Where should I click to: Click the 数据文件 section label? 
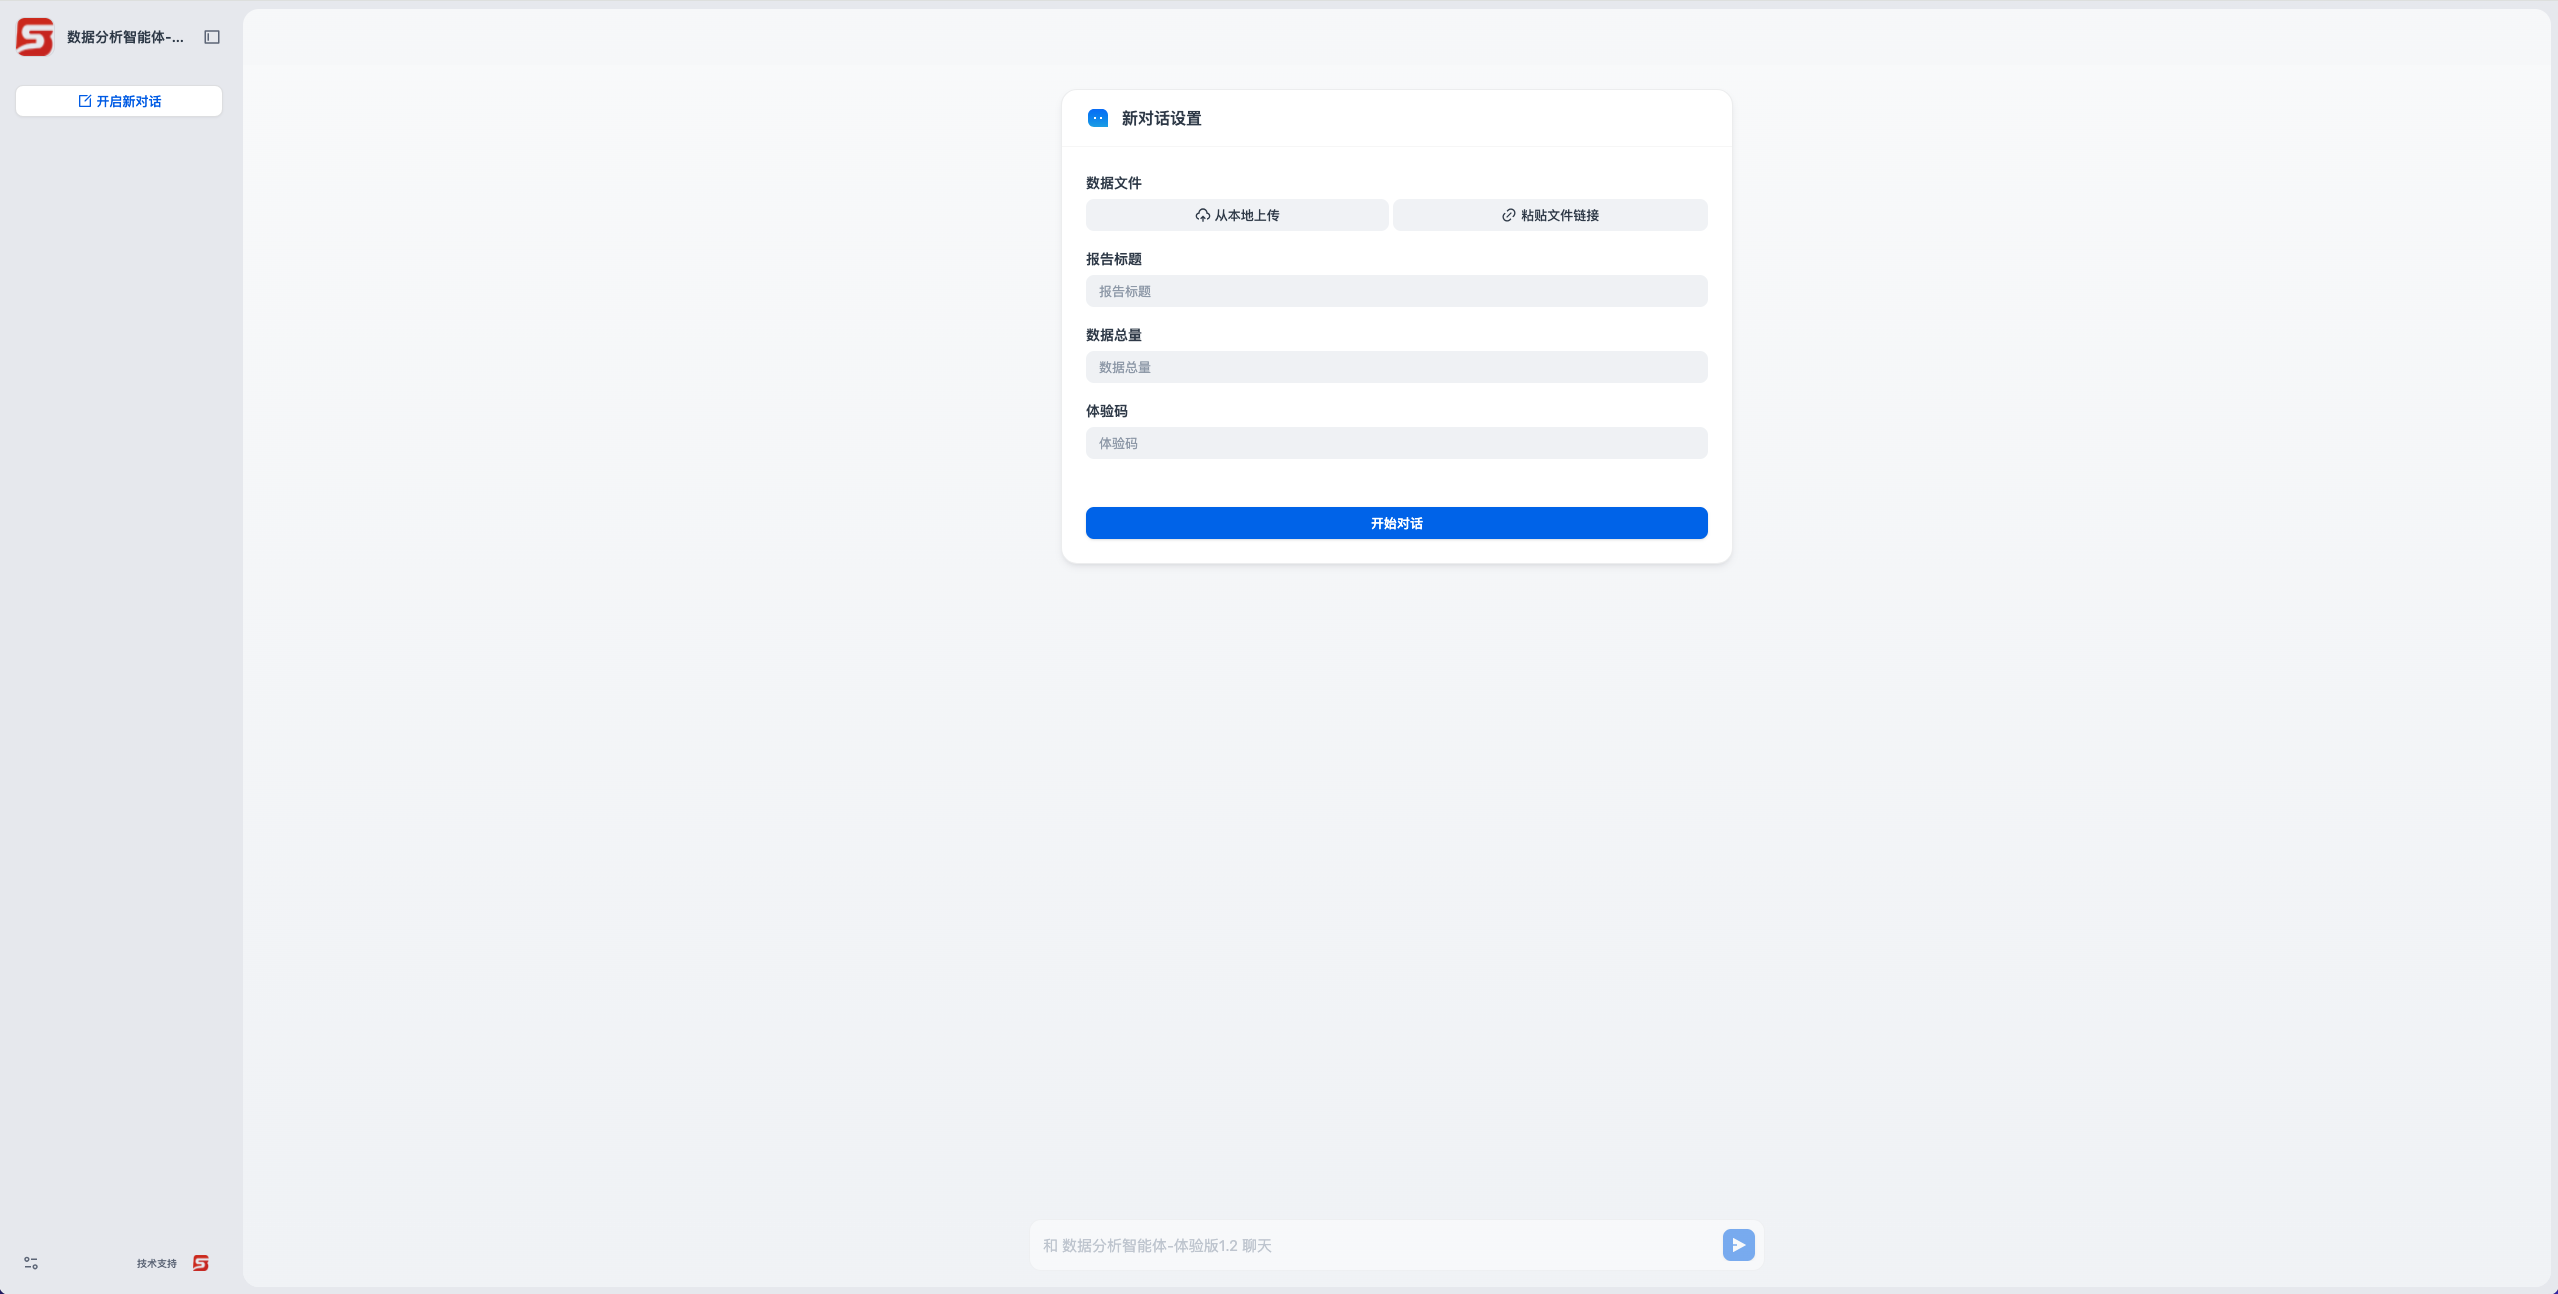pos(1113,183)
